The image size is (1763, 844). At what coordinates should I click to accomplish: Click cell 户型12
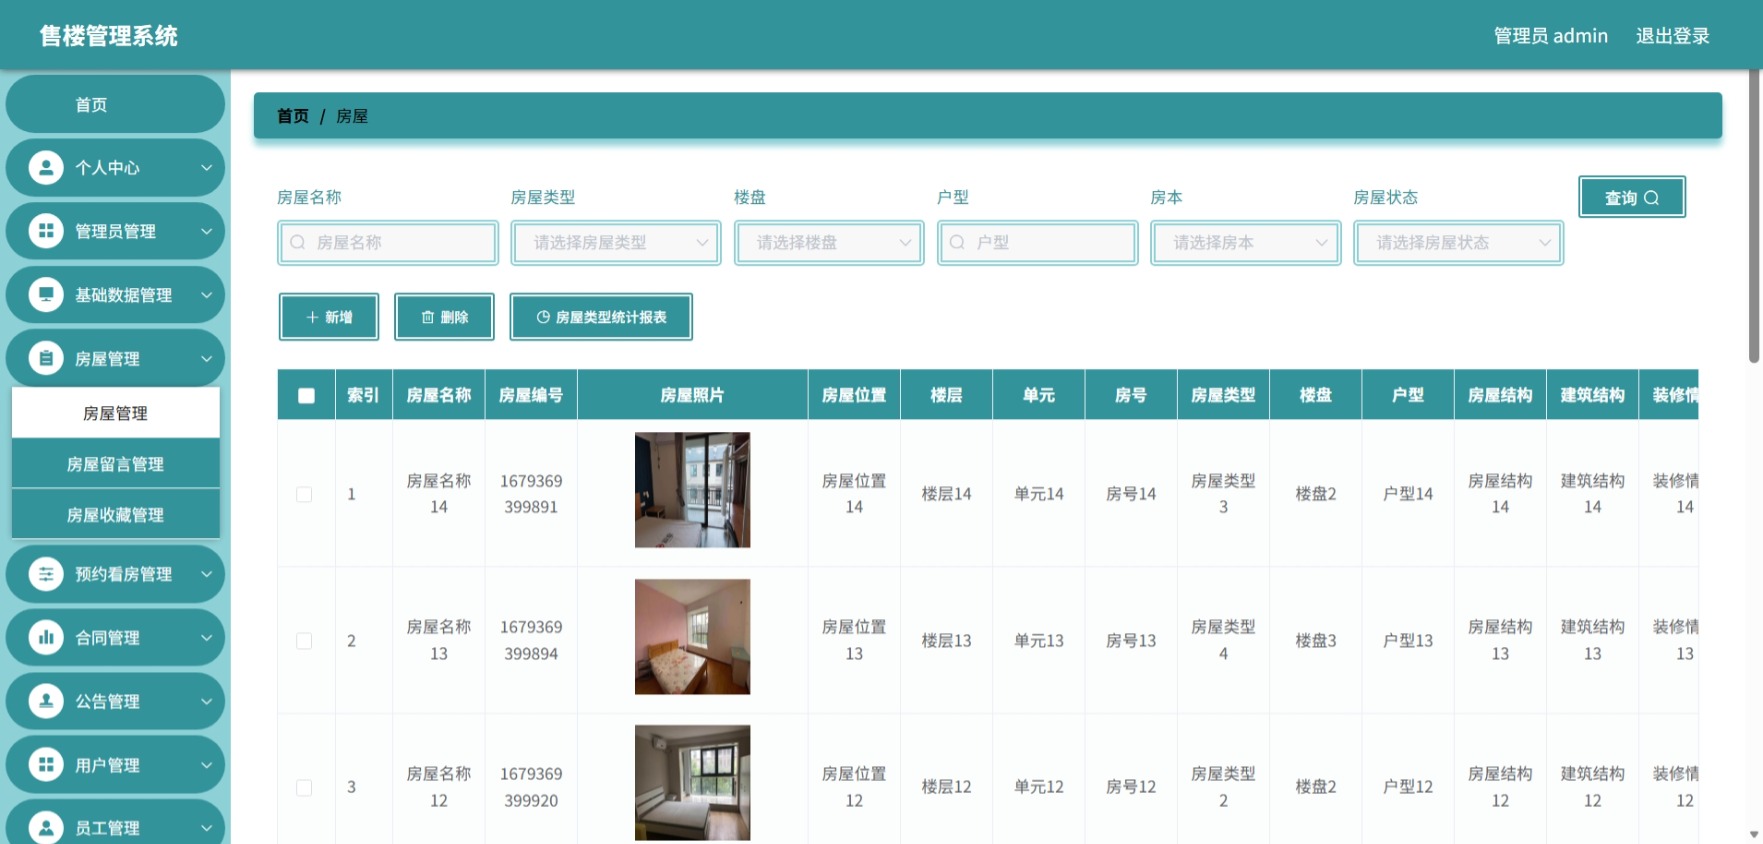1407,787
